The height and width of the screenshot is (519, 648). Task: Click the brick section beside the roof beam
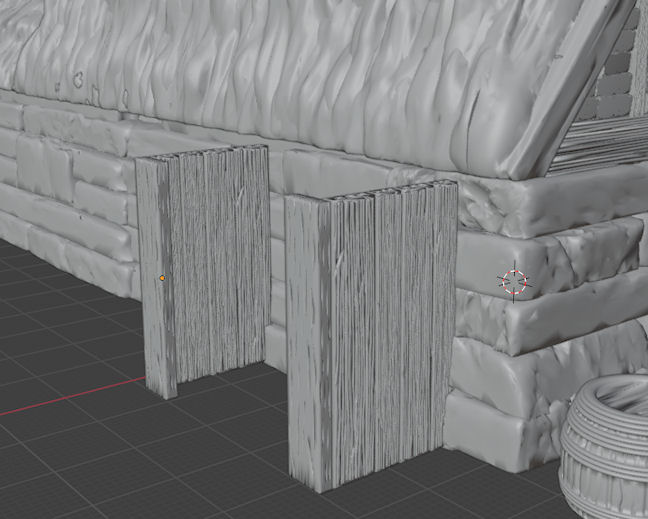[x=612, y=80]
